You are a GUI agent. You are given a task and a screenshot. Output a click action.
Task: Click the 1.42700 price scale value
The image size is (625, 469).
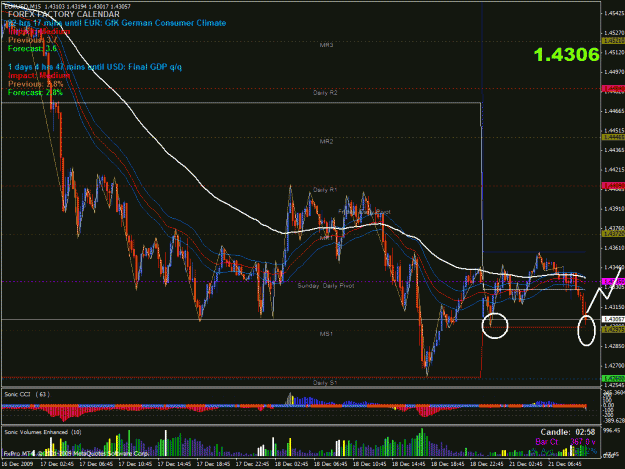pos(614,365)
